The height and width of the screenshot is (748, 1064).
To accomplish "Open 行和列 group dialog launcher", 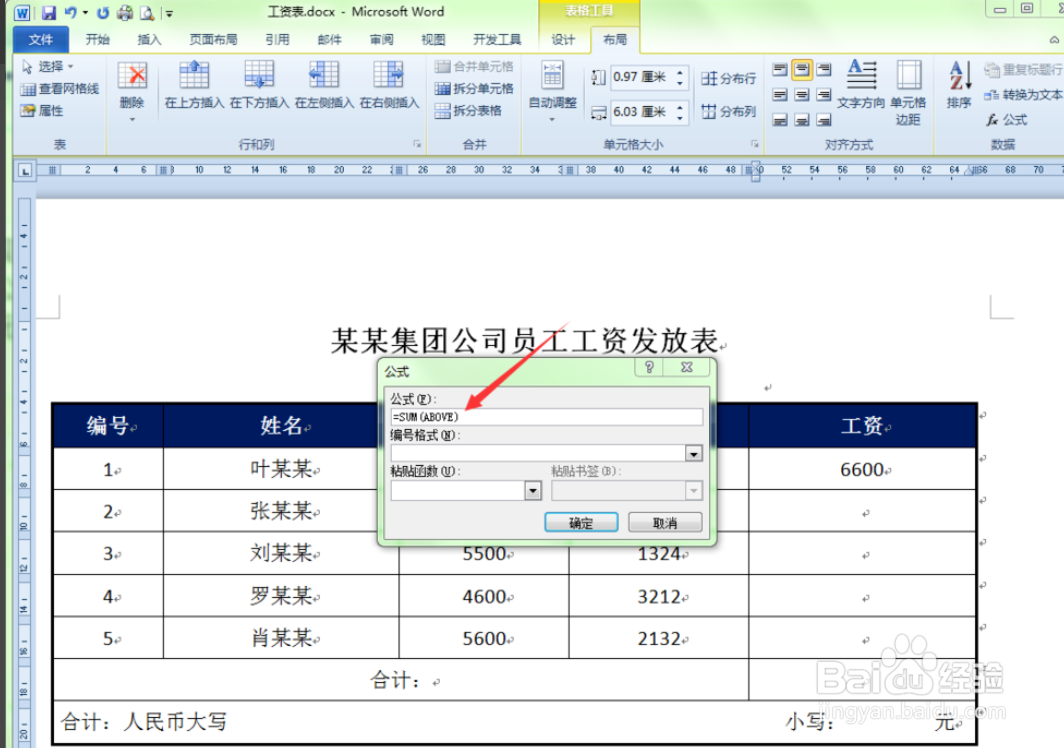I will click(417, 144).
